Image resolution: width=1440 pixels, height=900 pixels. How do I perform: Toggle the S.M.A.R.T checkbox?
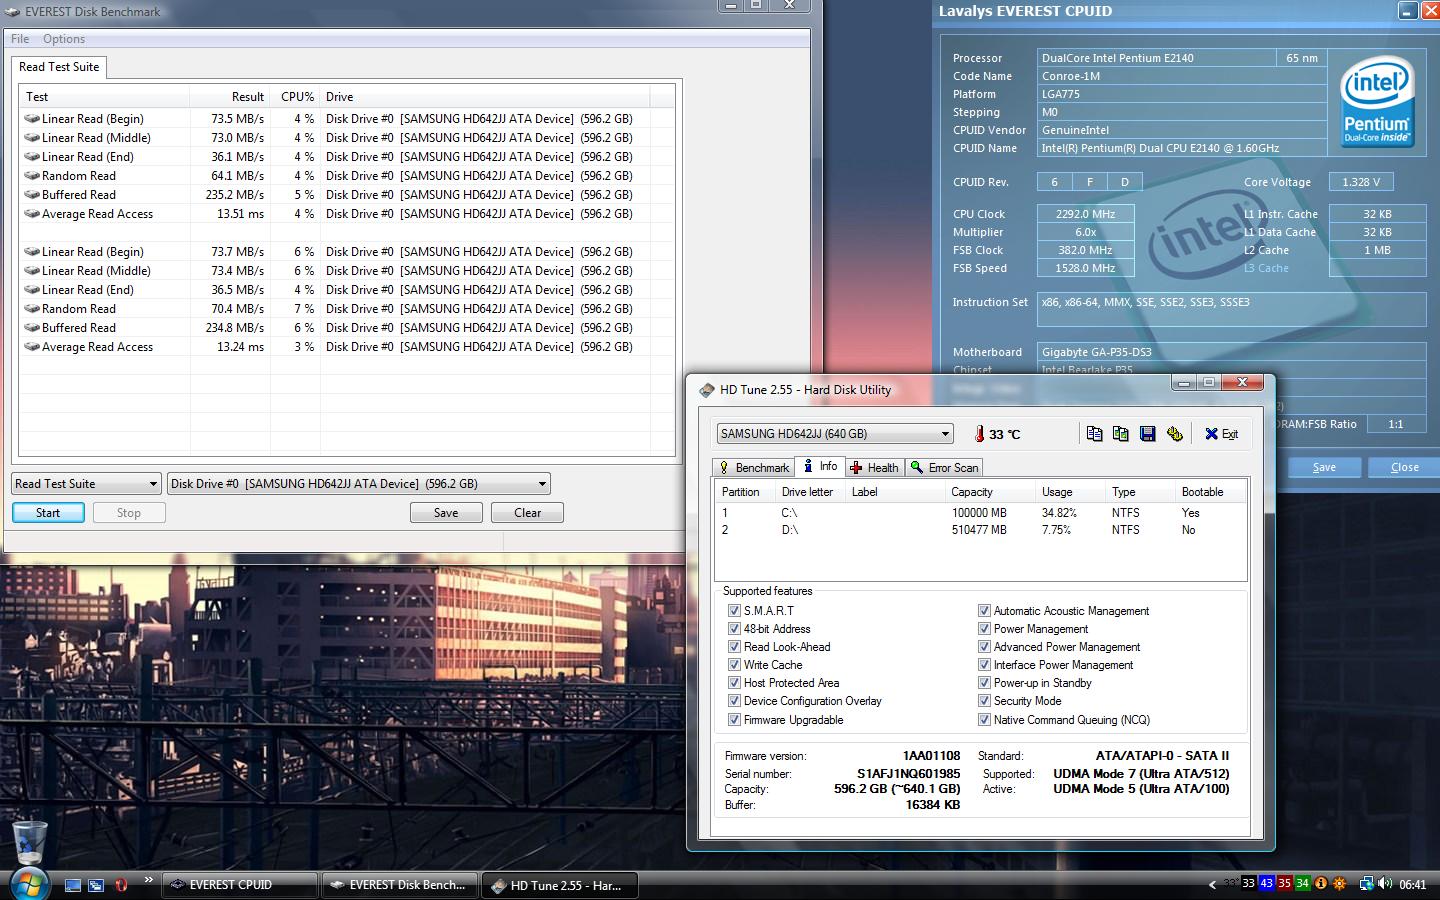point(734,610)
